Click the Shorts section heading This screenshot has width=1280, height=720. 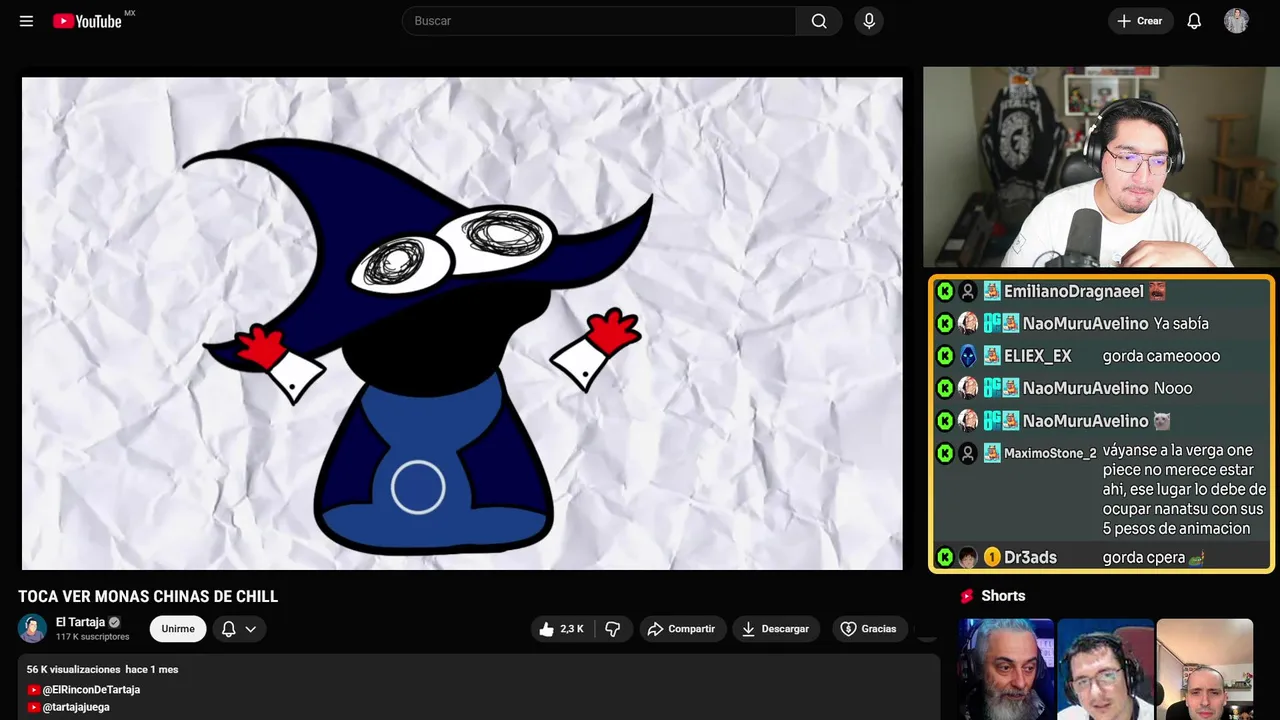click(x=1003, y=596)
